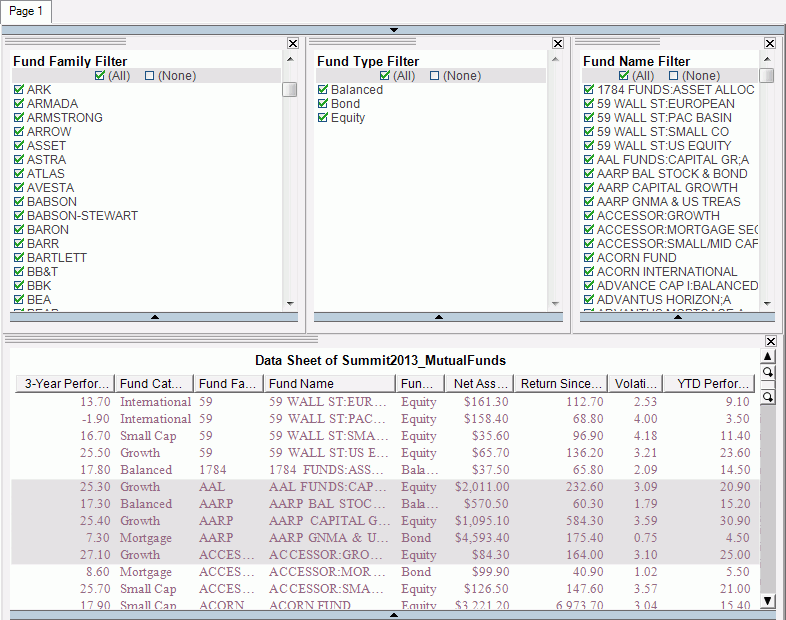Click the Fund Type Filter heading
The width and height of the screenshot is (786, 620).
click(368, 61)
